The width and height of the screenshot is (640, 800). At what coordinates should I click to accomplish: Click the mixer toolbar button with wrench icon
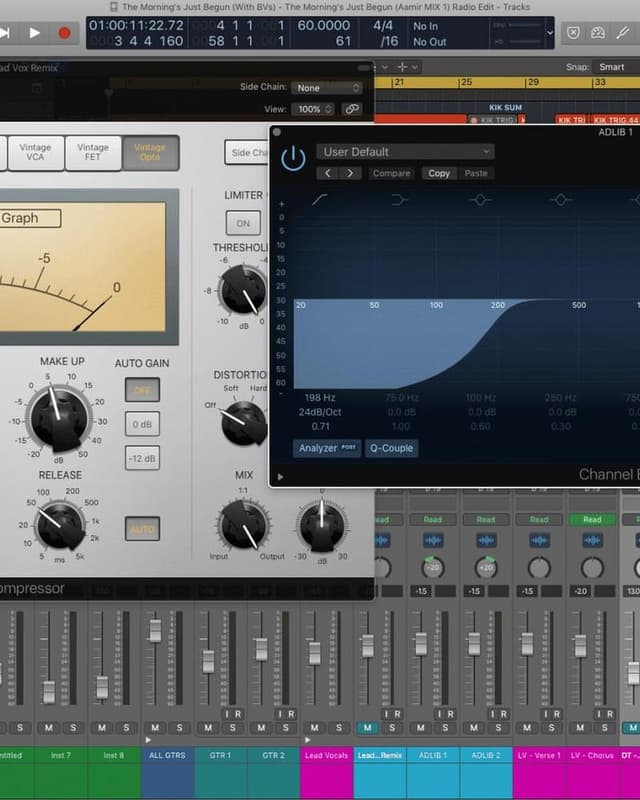[622, 33]
